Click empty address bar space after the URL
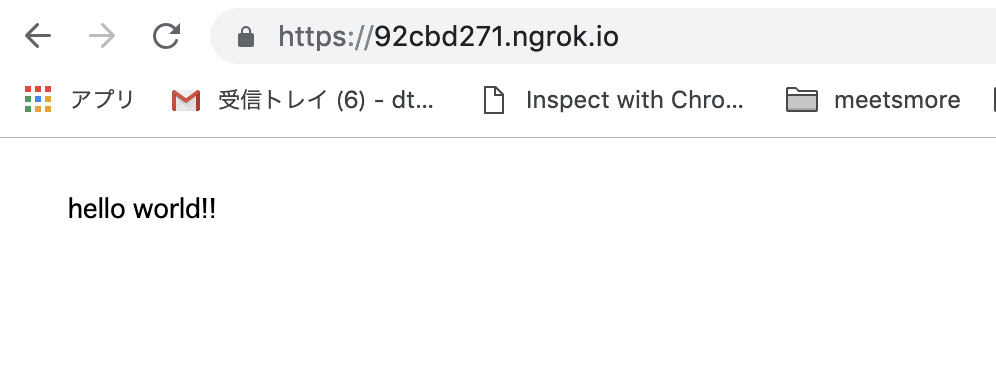This screenshot has width=996, height=378. tap(807, 36)
